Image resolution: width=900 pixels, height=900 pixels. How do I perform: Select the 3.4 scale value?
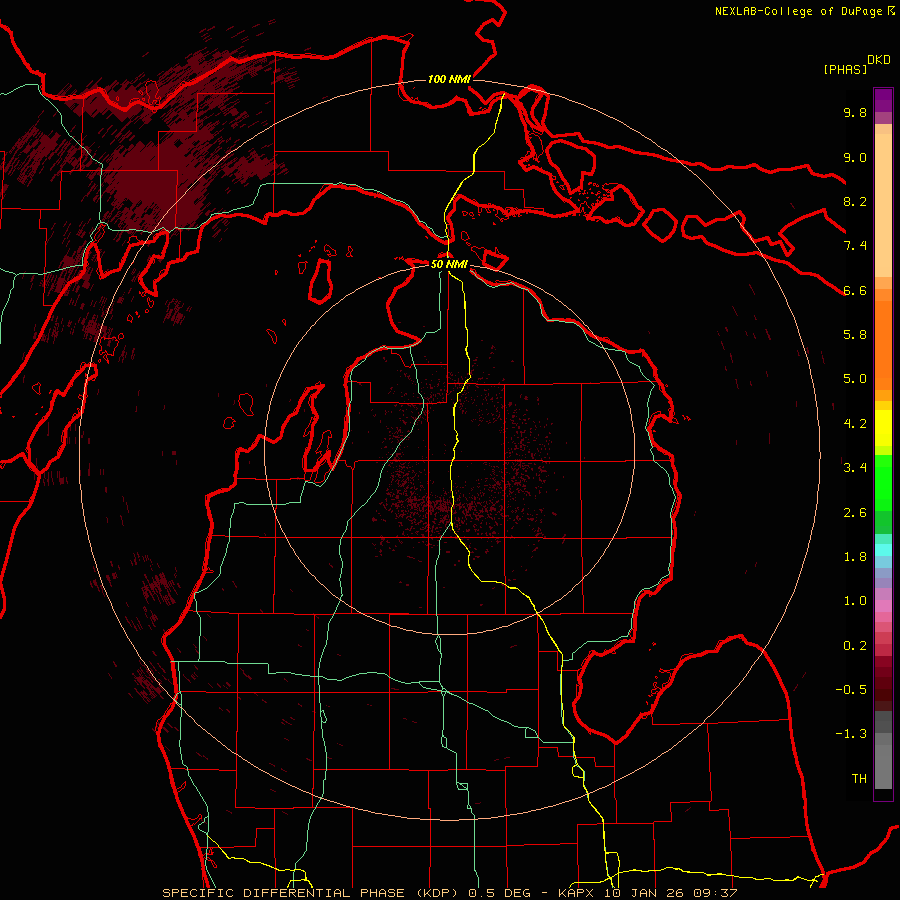[855, 467]
